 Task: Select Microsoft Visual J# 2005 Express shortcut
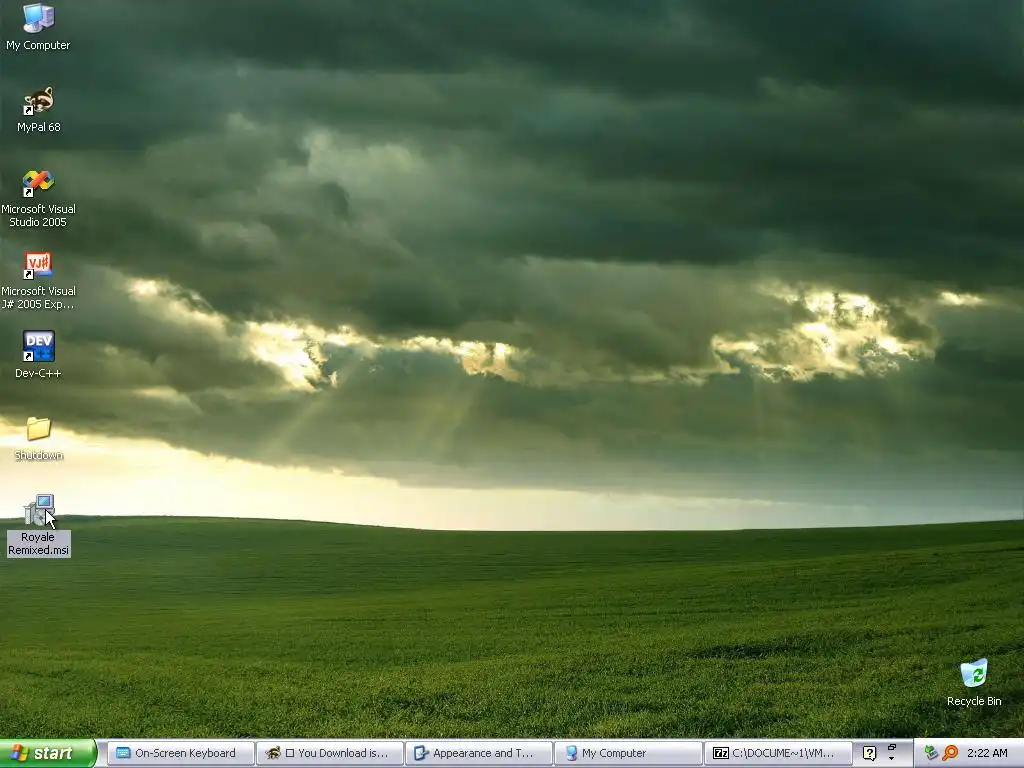tap(38, 281)
